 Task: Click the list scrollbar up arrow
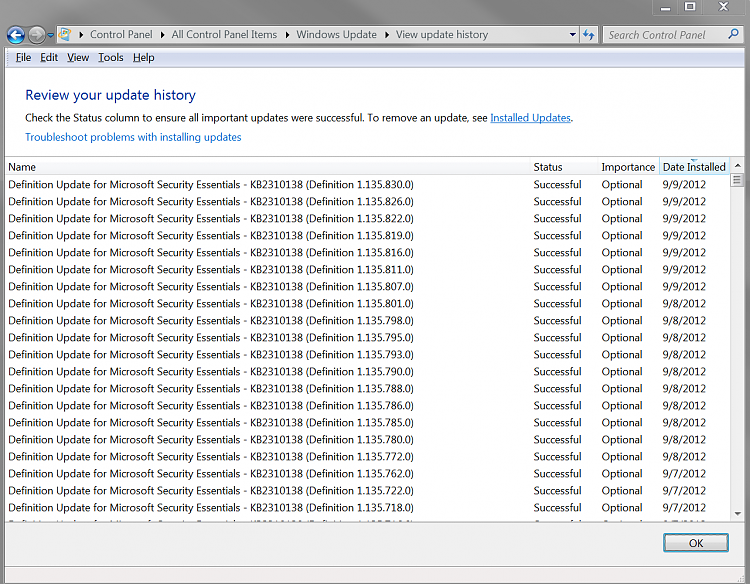point(737,165)
